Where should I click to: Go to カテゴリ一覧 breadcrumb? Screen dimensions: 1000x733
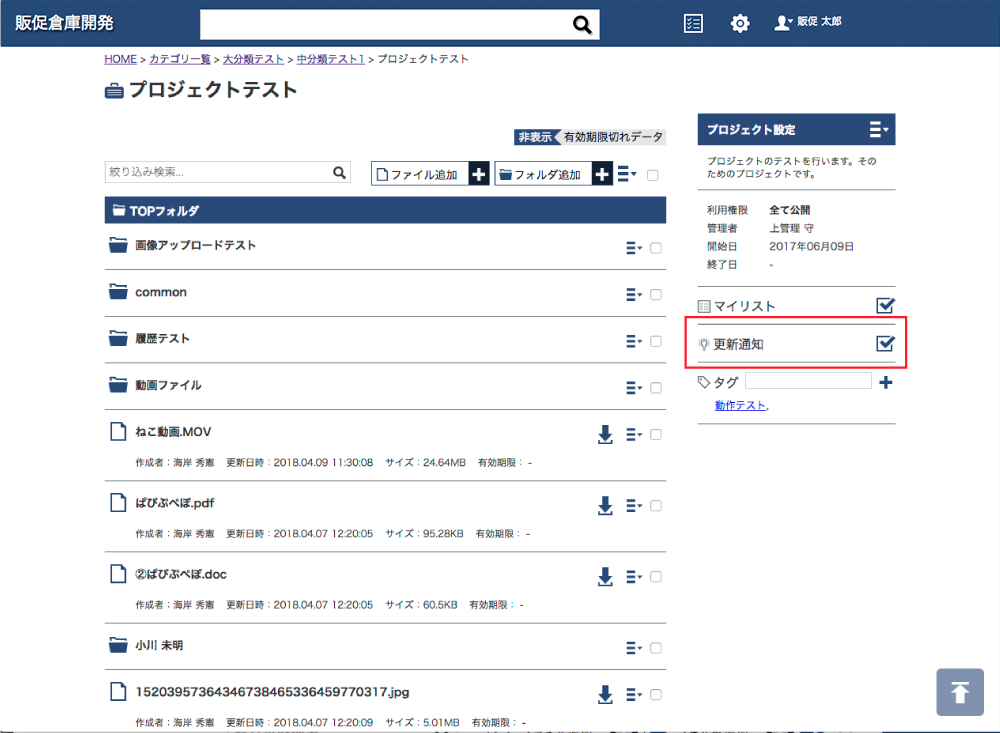[x=180, y=59]
